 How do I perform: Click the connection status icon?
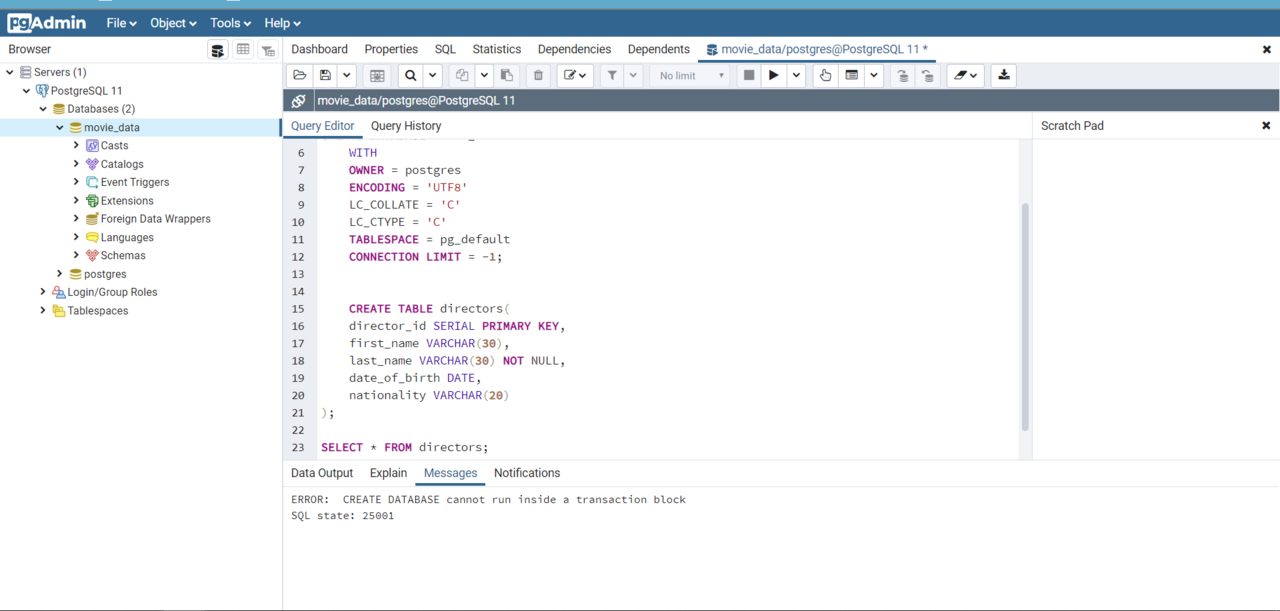pyautogui.click(x=298, y=101)
